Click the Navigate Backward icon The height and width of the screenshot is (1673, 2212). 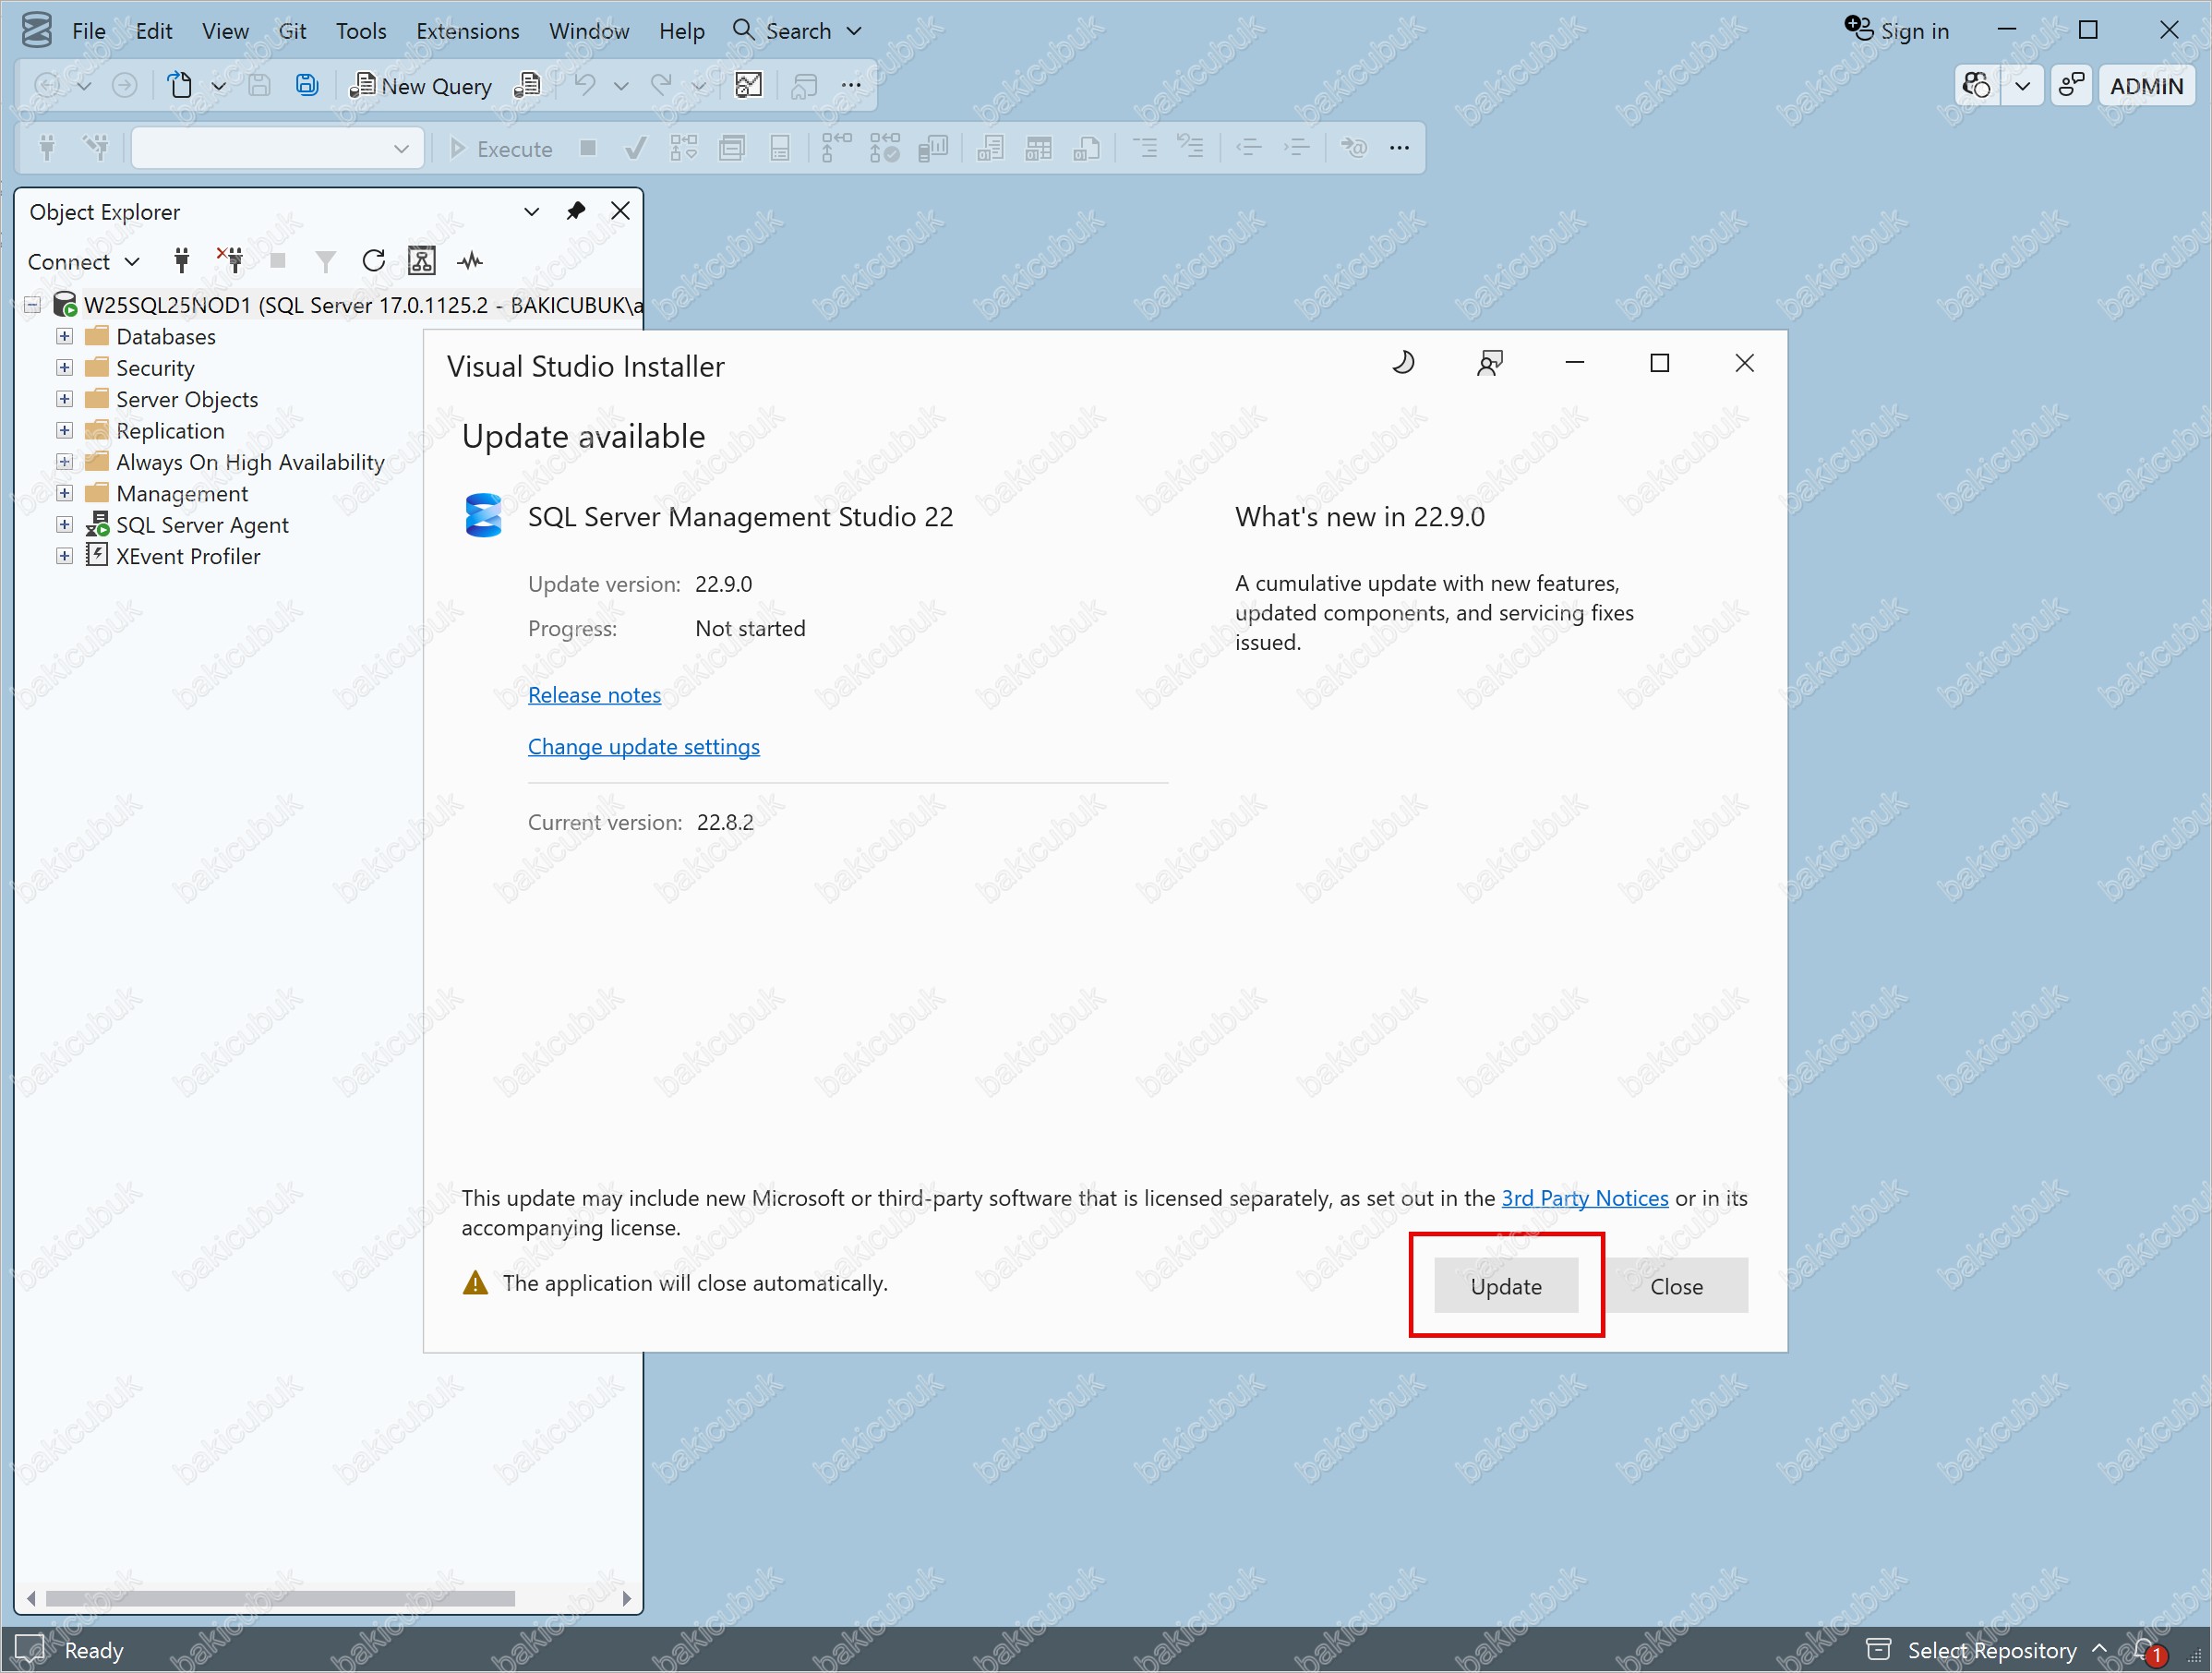point(46,86)
